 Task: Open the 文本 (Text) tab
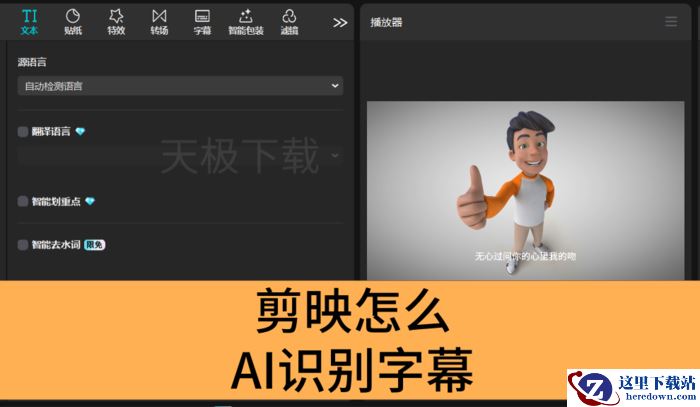[x=29, y=22]
